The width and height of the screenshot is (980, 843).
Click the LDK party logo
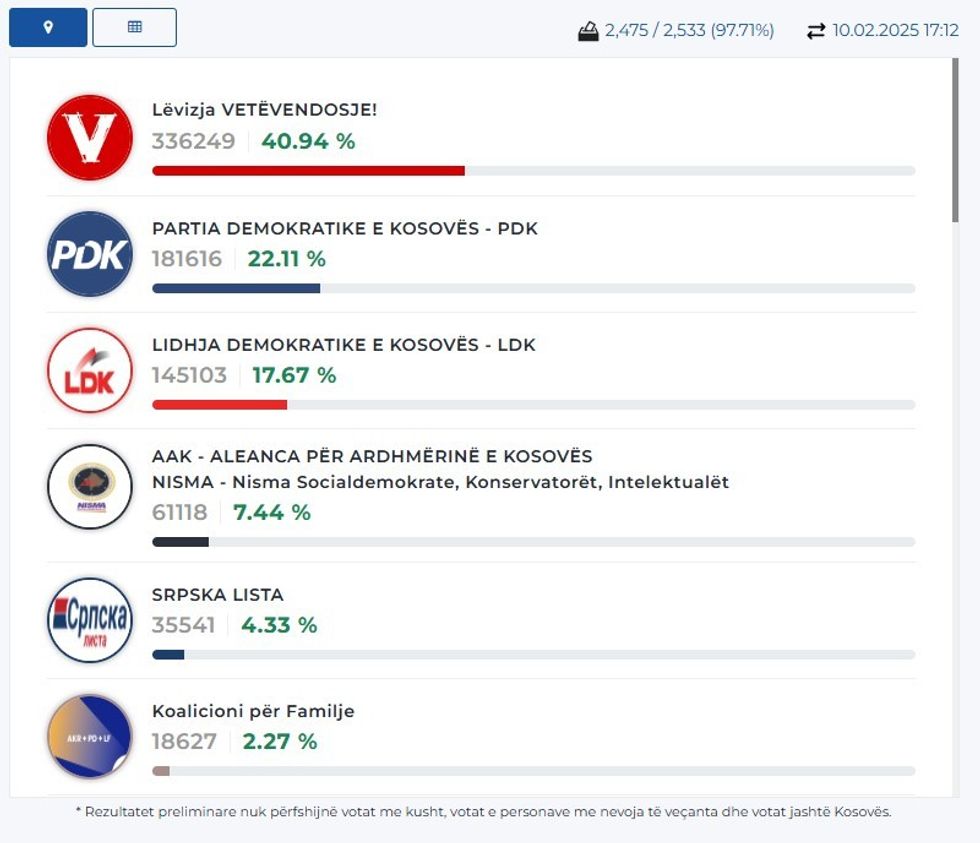(x=90, y=370)
